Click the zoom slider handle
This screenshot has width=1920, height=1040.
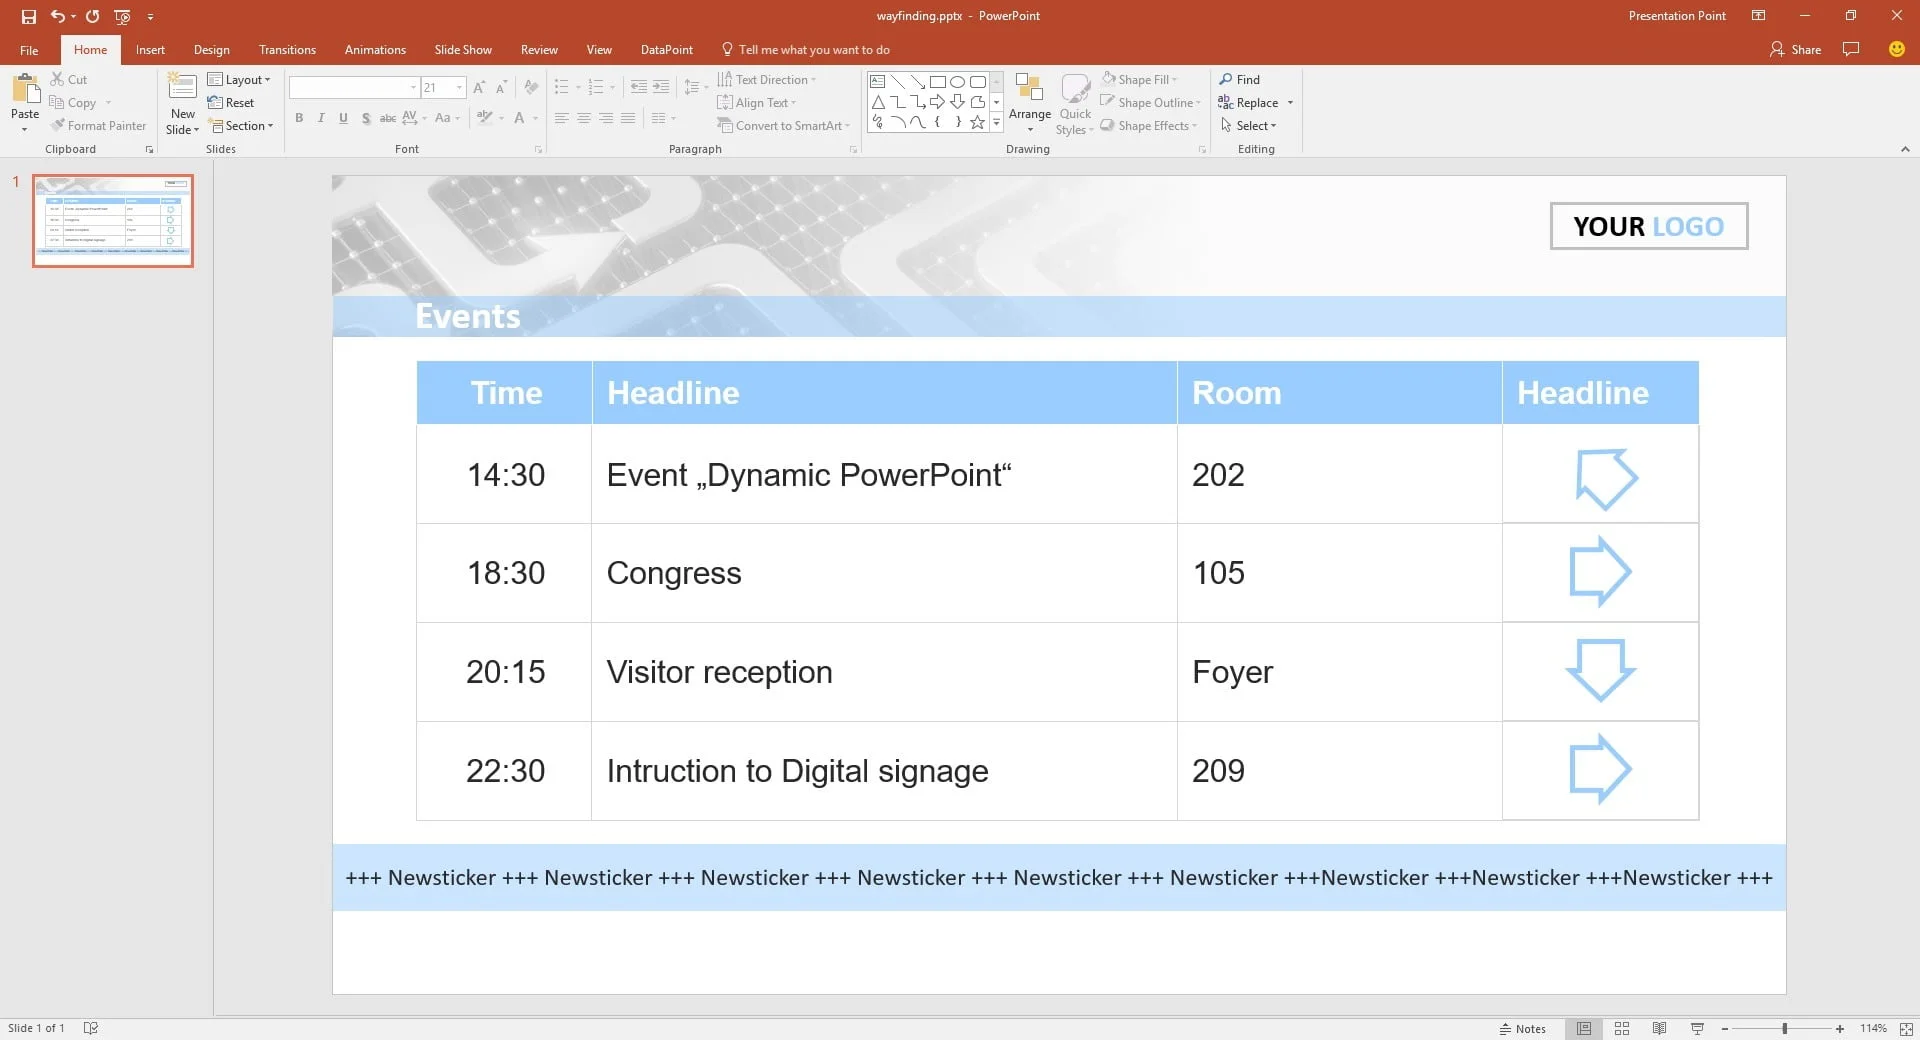1784,1029
